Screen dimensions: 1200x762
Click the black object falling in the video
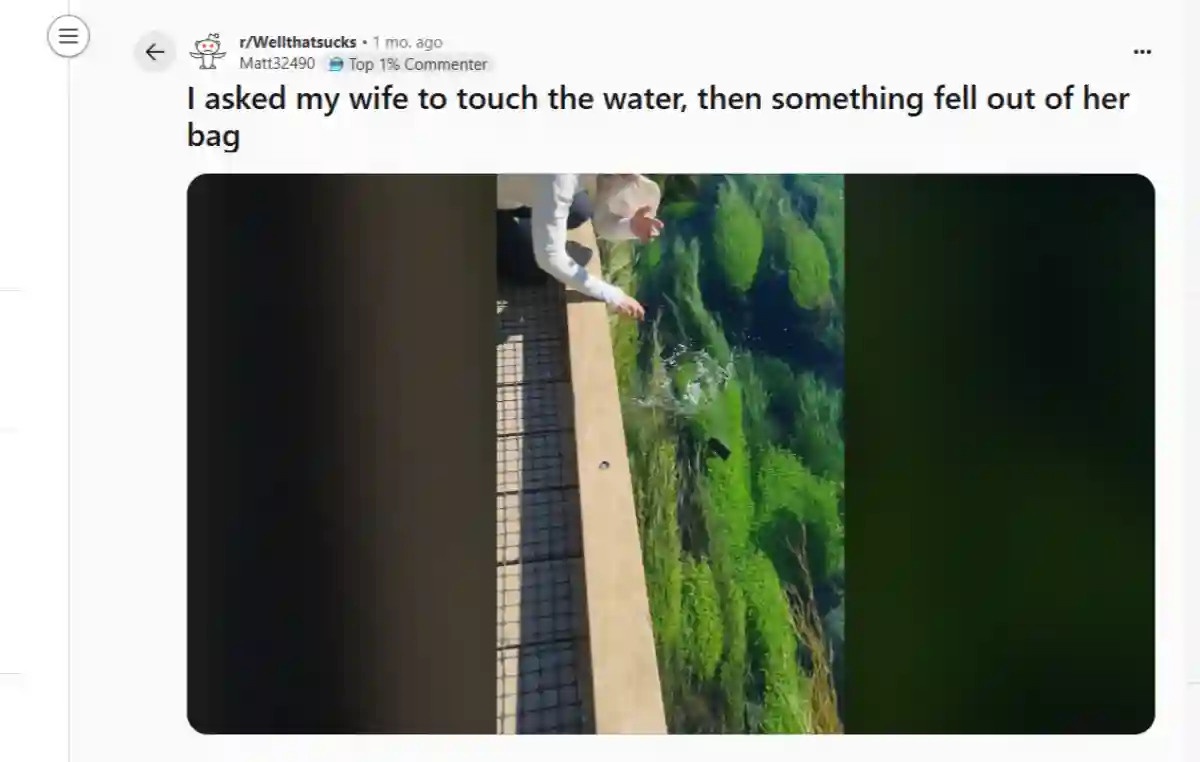click(x=718, y=449)
